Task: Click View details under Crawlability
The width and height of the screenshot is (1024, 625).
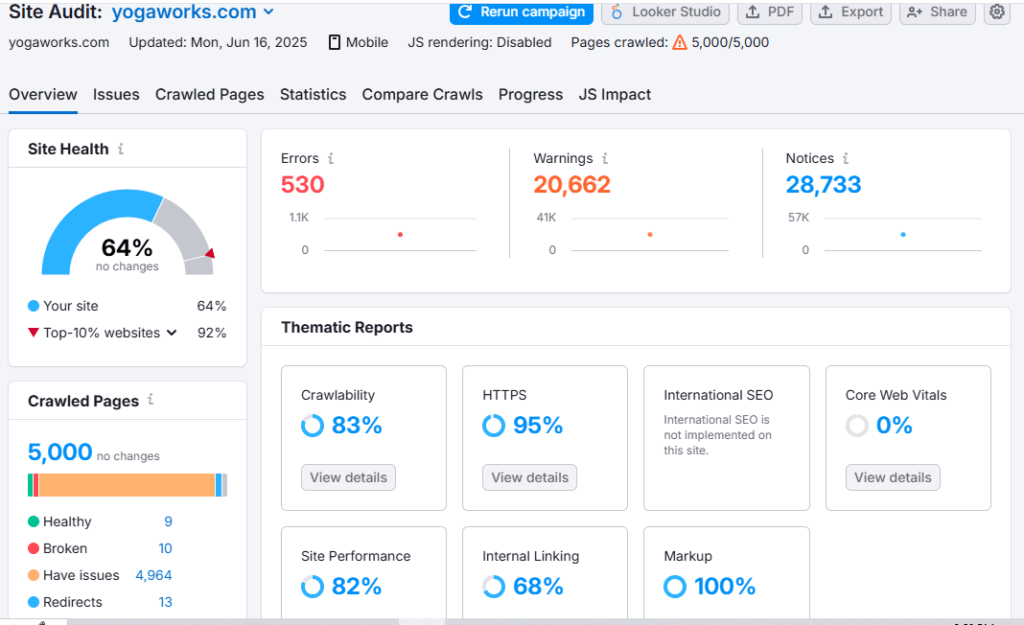Action: [348, 477]
